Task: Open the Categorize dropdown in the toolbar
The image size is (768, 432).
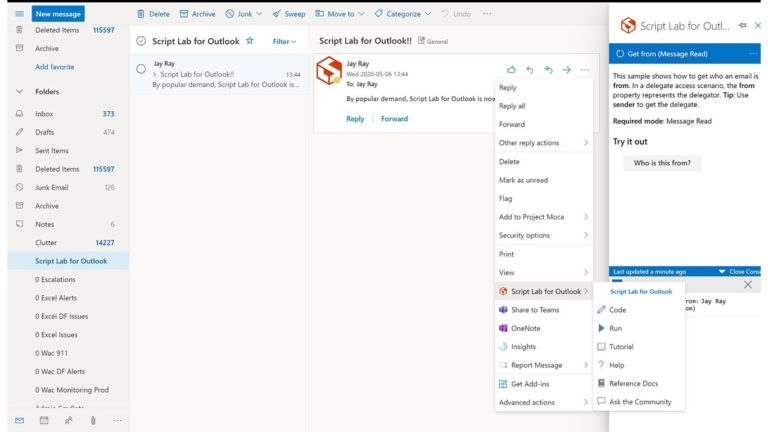Action: coord(403,14)
